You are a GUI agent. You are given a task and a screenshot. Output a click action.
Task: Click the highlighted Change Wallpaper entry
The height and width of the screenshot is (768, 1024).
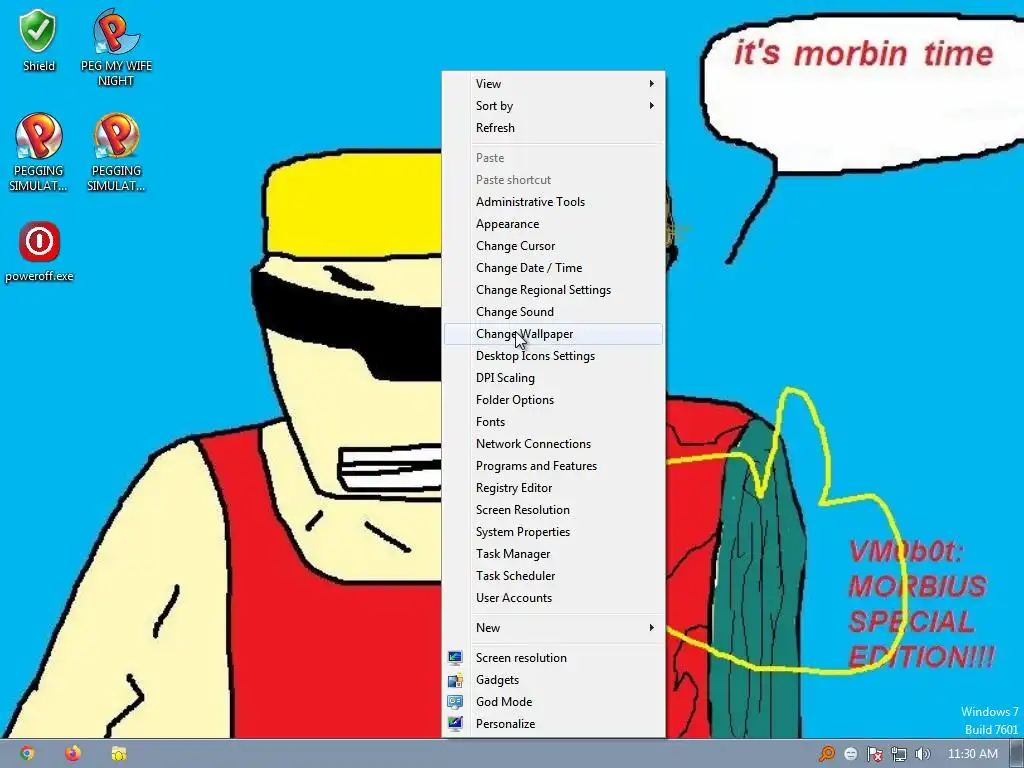554,334
